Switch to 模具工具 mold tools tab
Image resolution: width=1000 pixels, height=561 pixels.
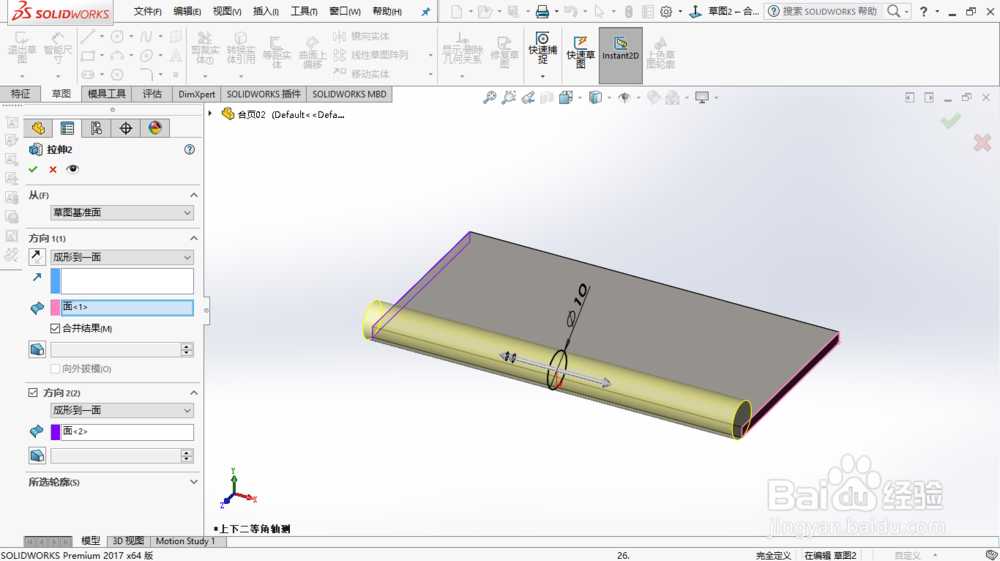tap(107, 94)
